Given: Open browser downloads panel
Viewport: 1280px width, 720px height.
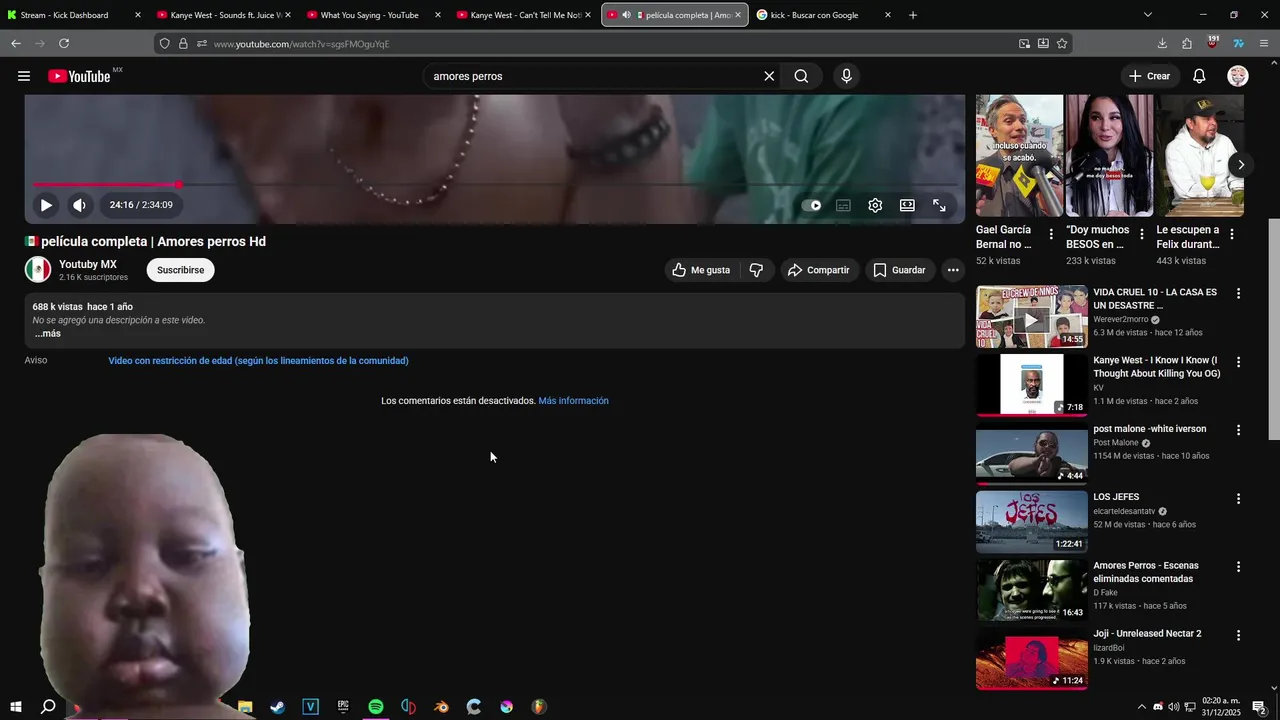Looking at the screenshot, I should point(1162,43).
